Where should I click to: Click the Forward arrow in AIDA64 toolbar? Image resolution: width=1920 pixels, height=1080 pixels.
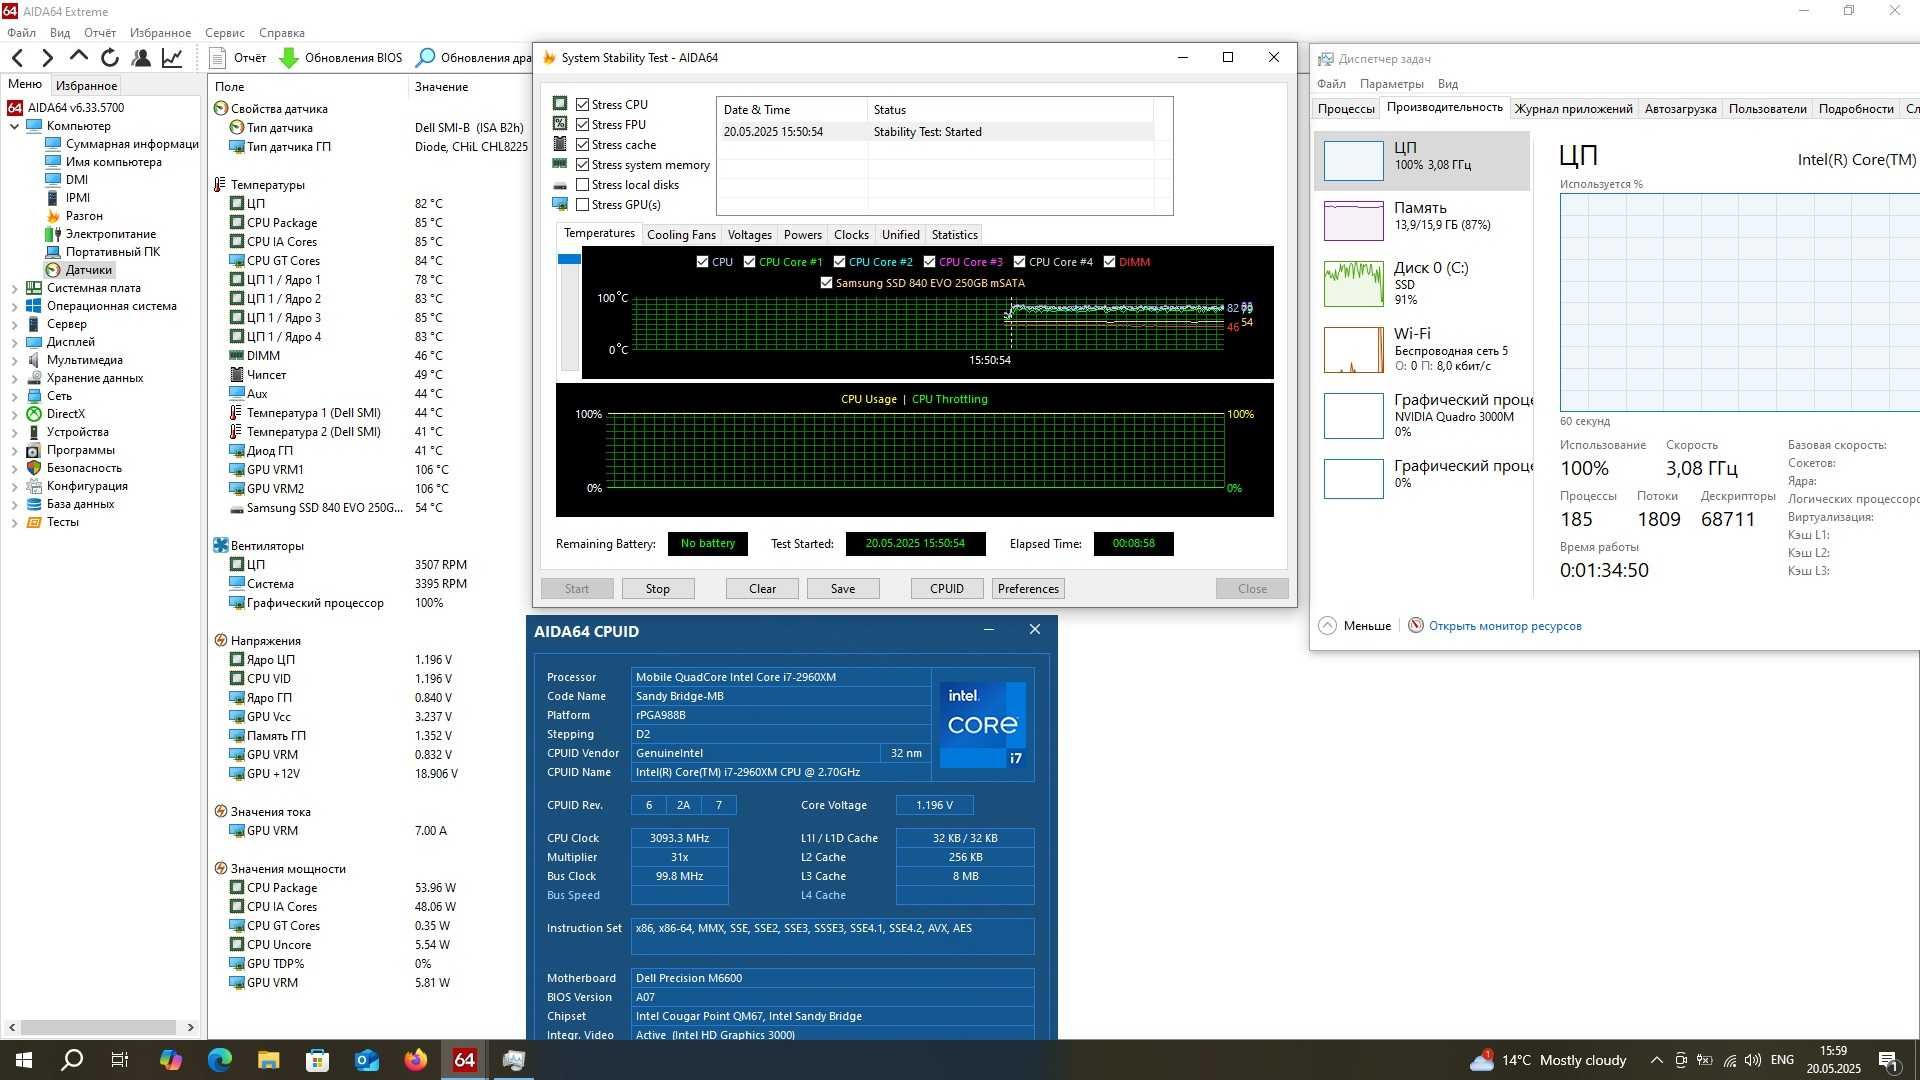tap(47, 58)
